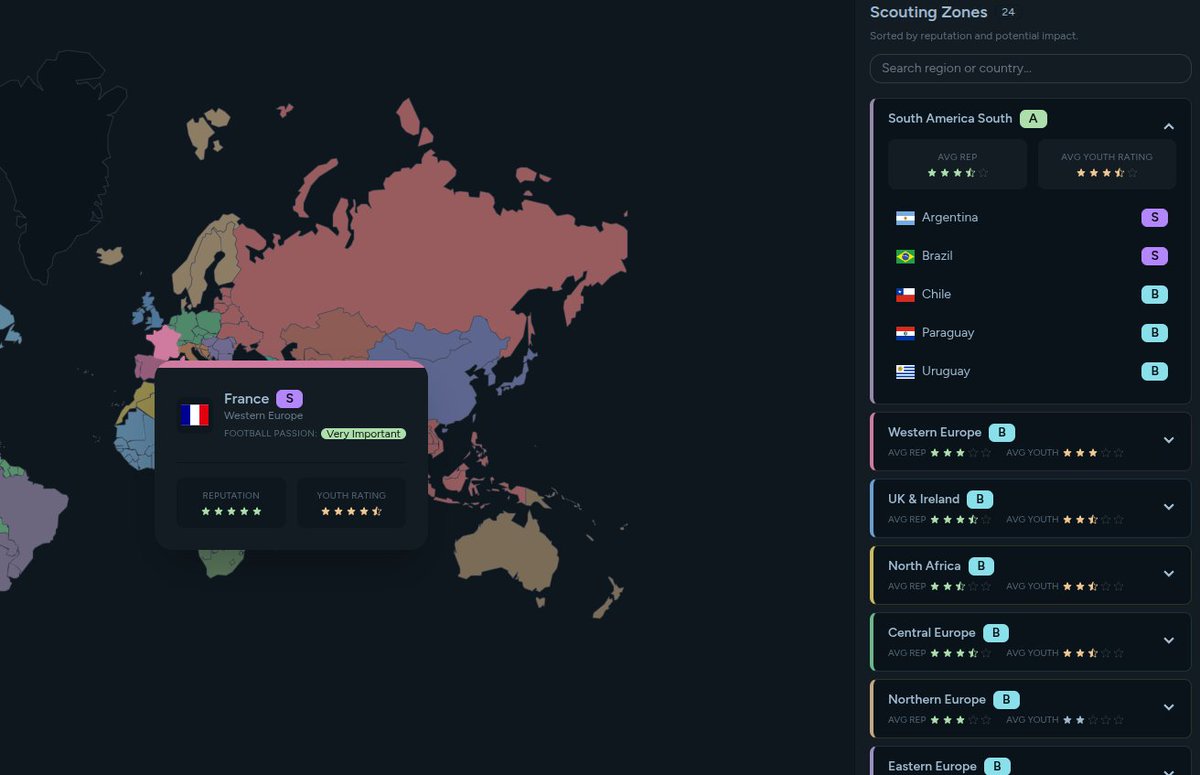The height and width of the screenshot is (775, 1200).
Task: Expand the Western Europe zone chevron
Action: pos(1168,440)
